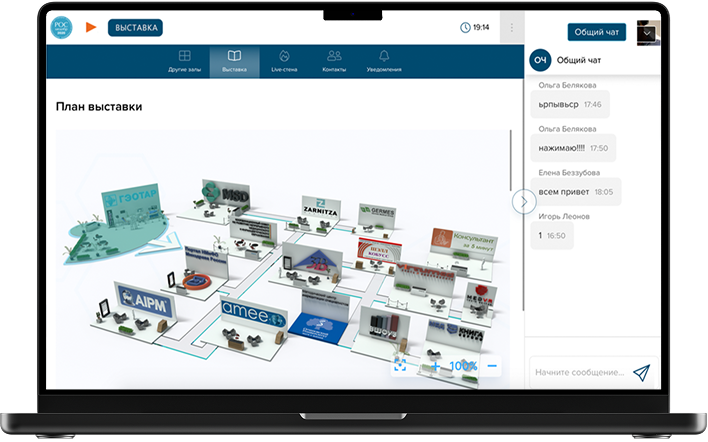The width and height of the screenshot is (708, 442).
Task: Open the three-dot options menu
Action: click(512, 28)
